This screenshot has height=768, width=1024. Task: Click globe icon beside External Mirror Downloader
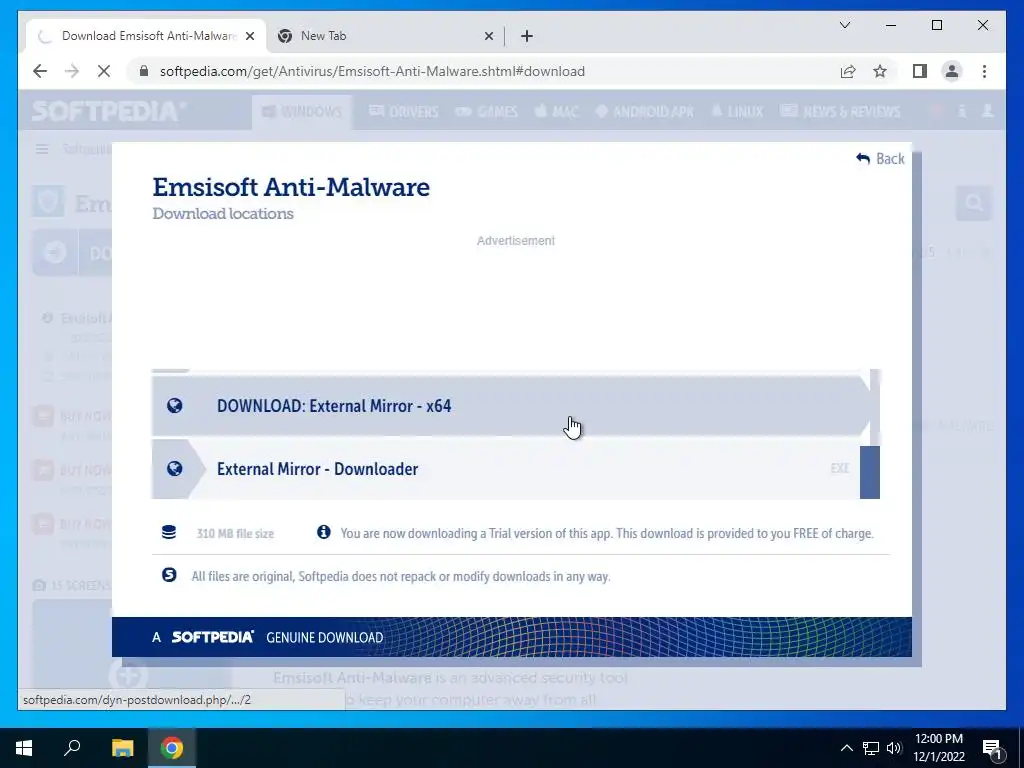(174, 468)
